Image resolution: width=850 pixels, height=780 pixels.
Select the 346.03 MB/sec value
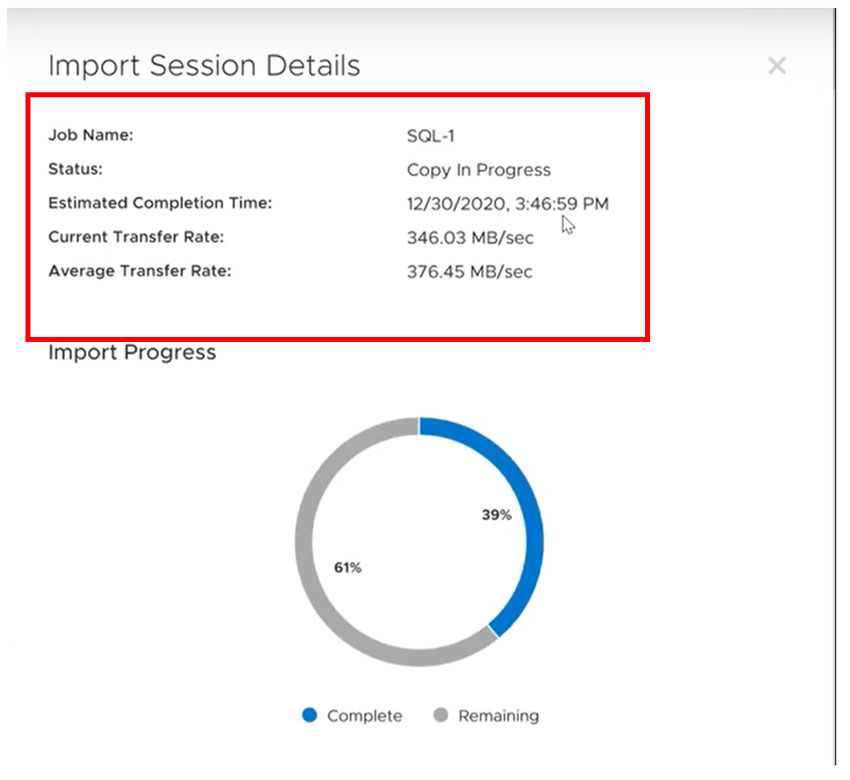[470, 238]
